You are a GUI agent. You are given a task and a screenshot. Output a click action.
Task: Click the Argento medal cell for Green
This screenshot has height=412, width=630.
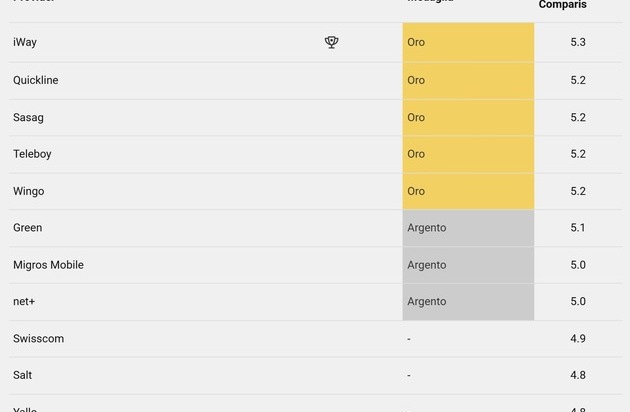click(x=468, y=228)
